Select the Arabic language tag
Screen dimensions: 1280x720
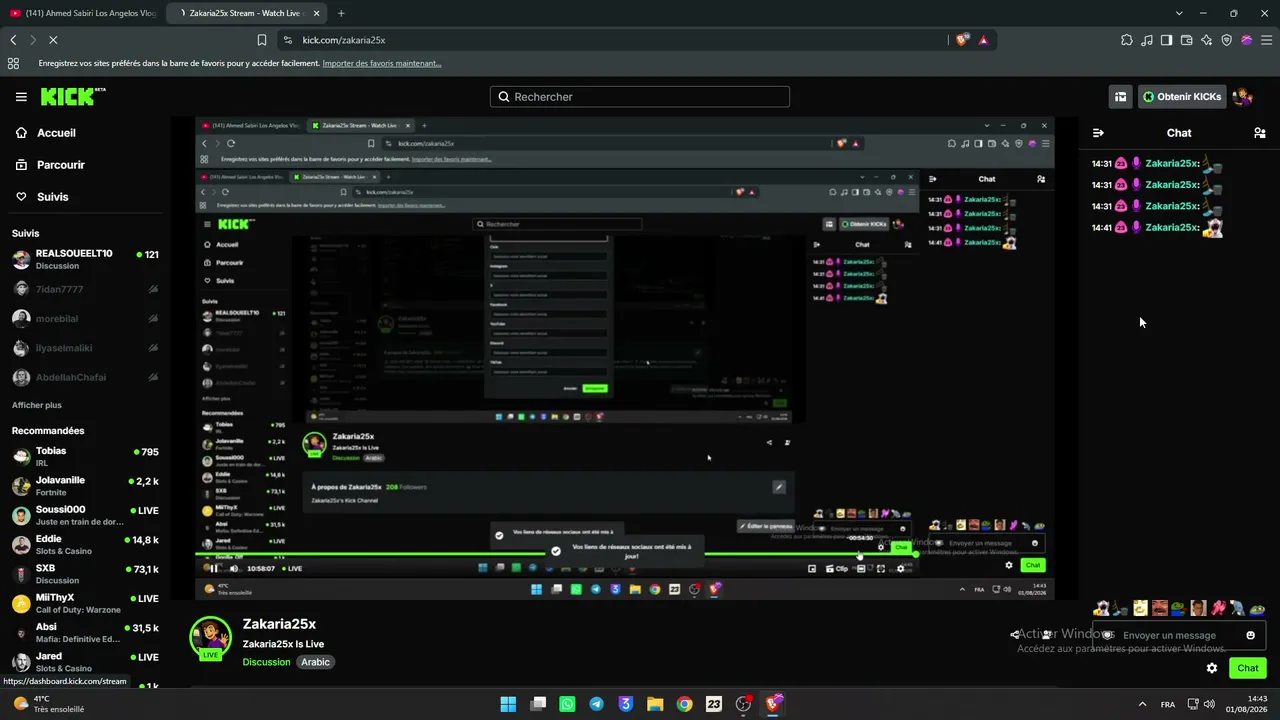point(316,662)
